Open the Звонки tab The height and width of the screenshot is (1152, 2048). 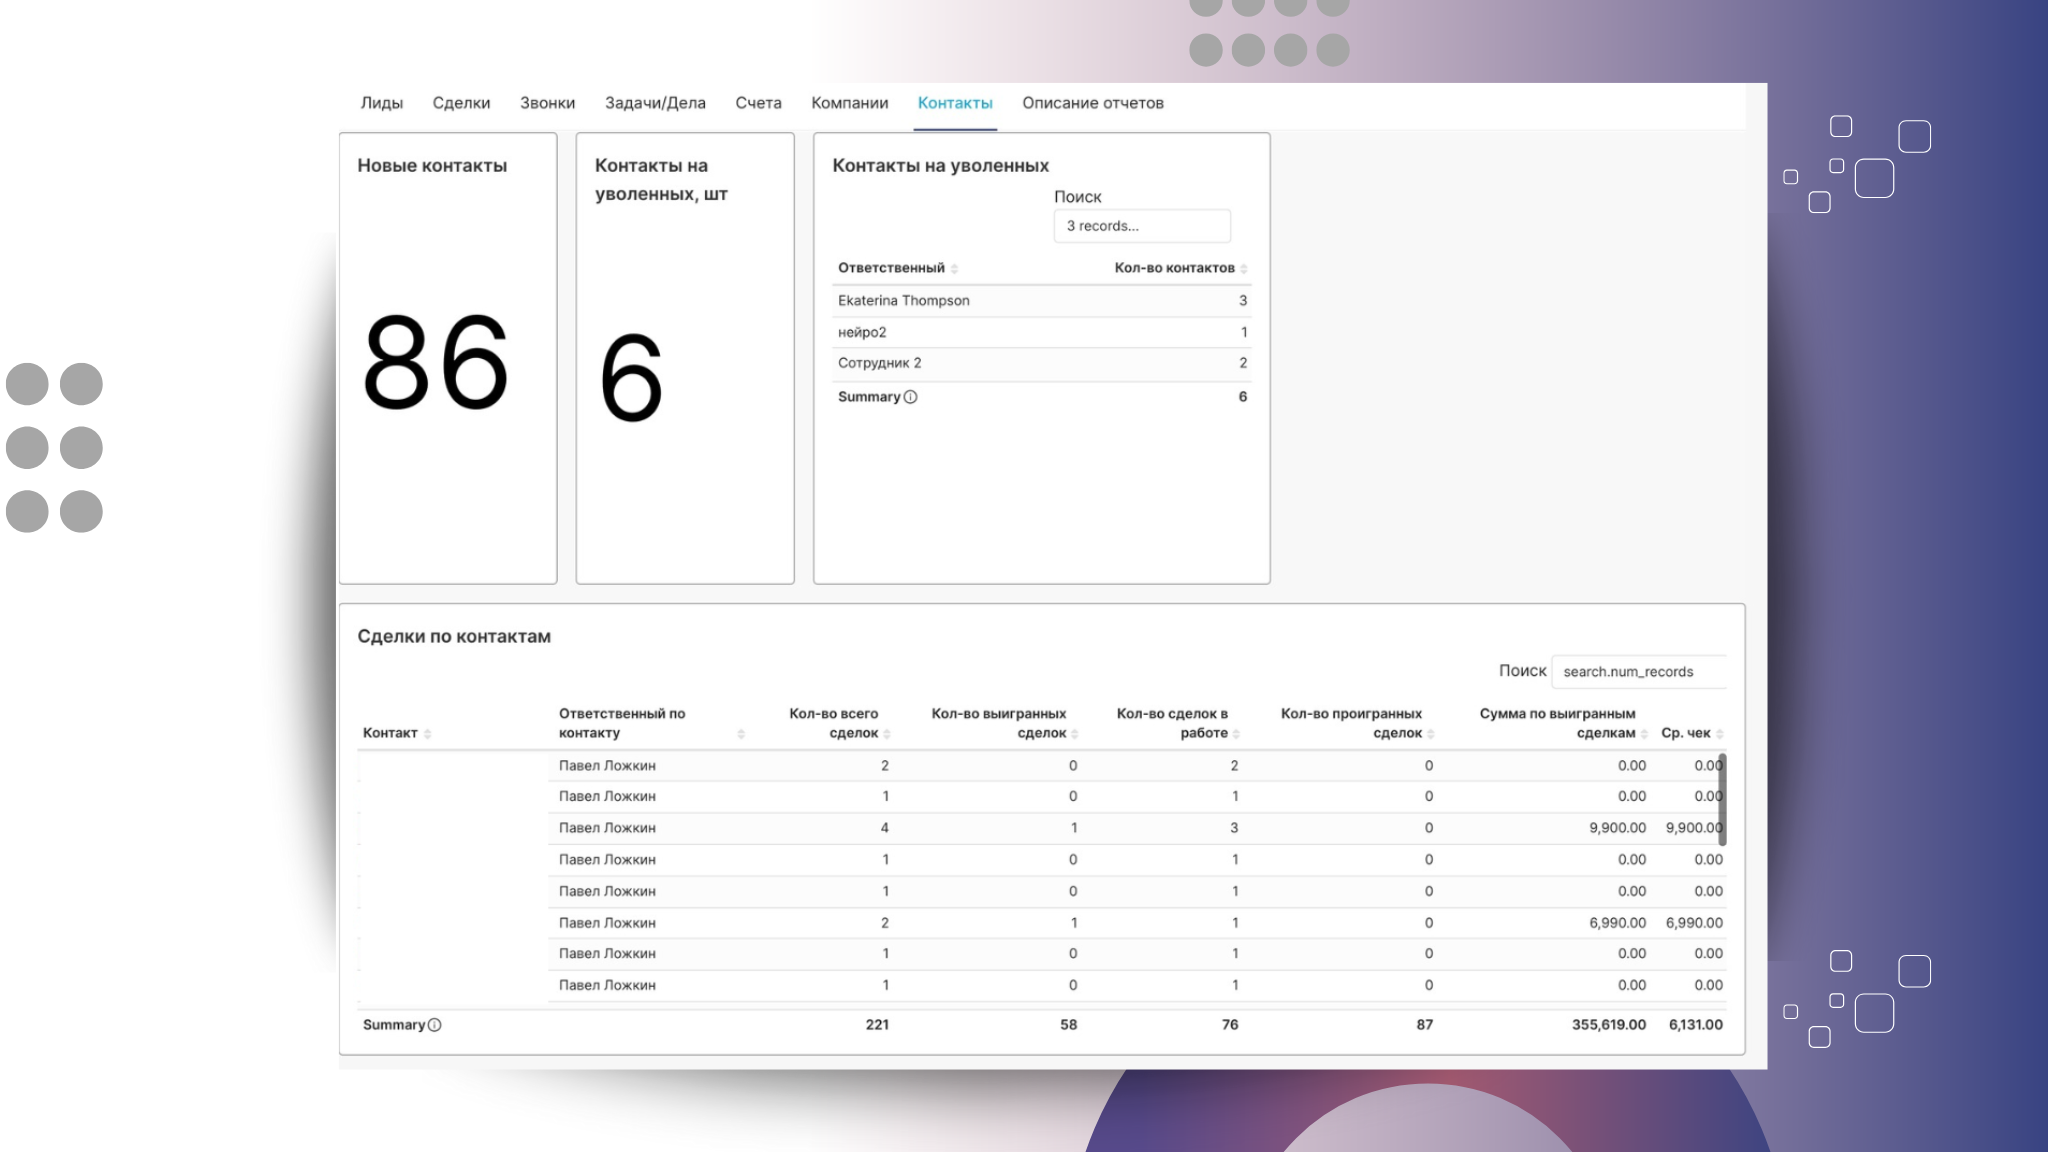point(547,103)
